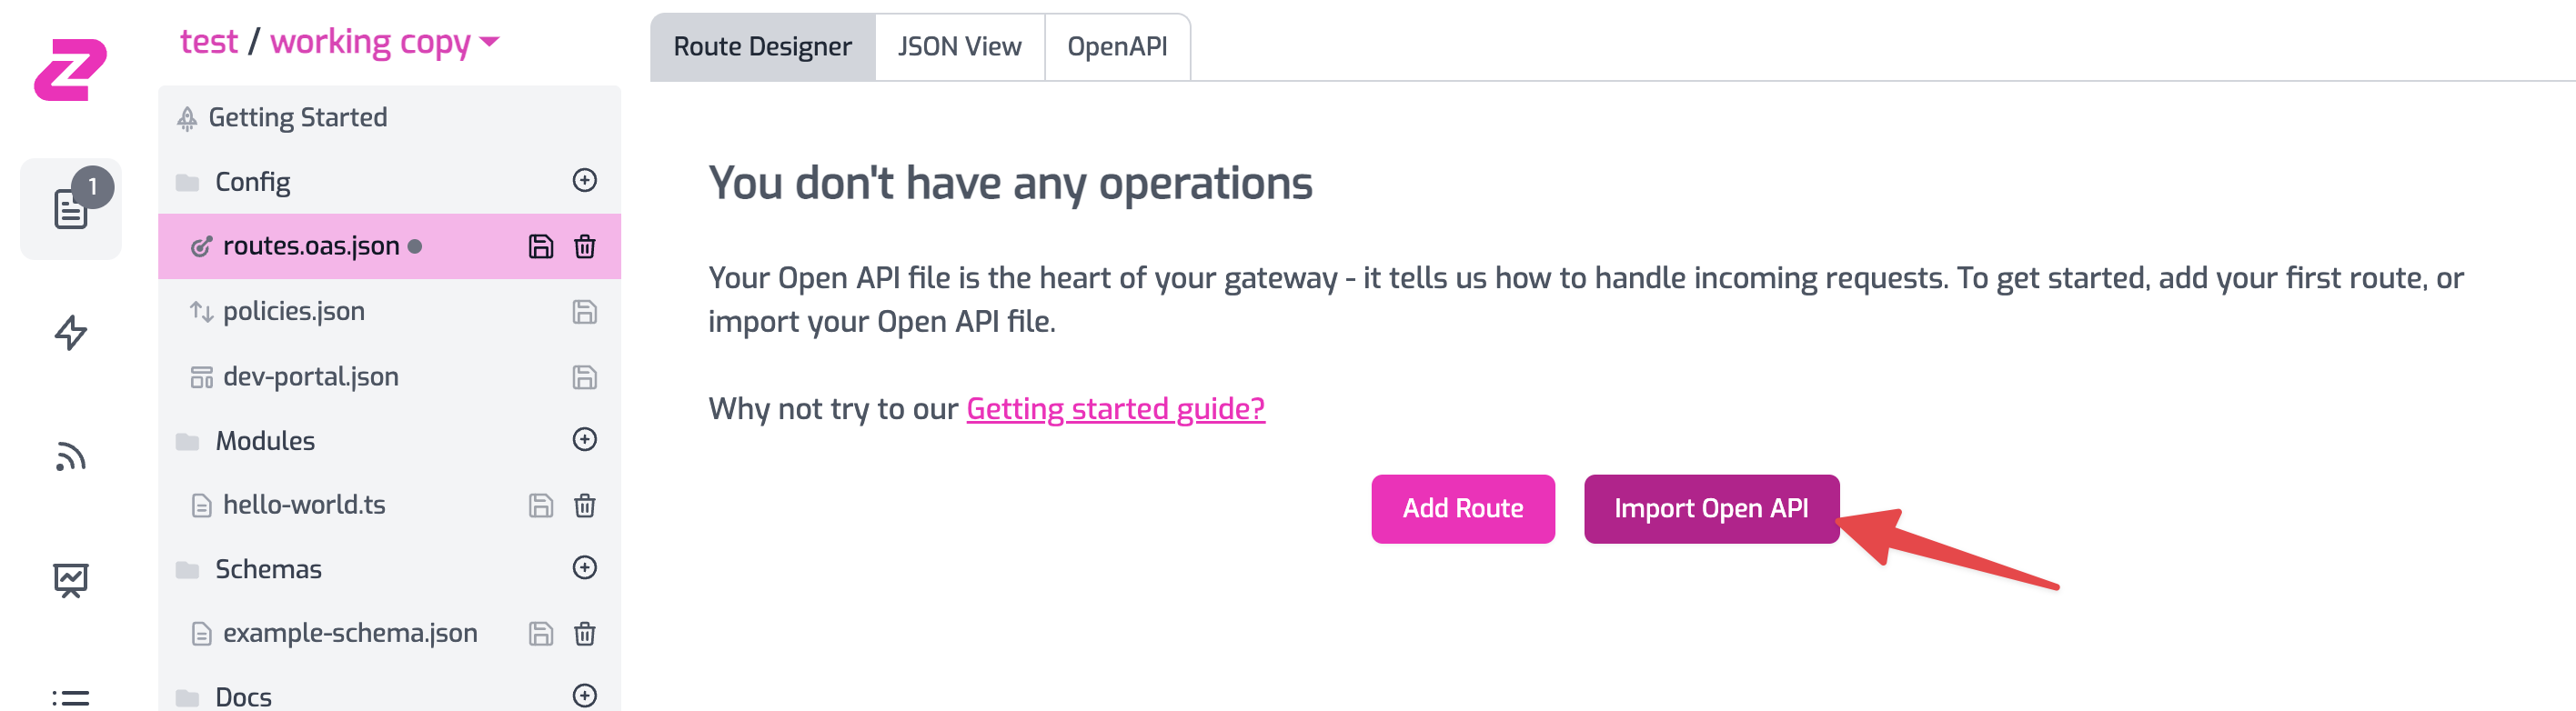Click the Add Route button

pyautogui.click(x=1462, y=509)
